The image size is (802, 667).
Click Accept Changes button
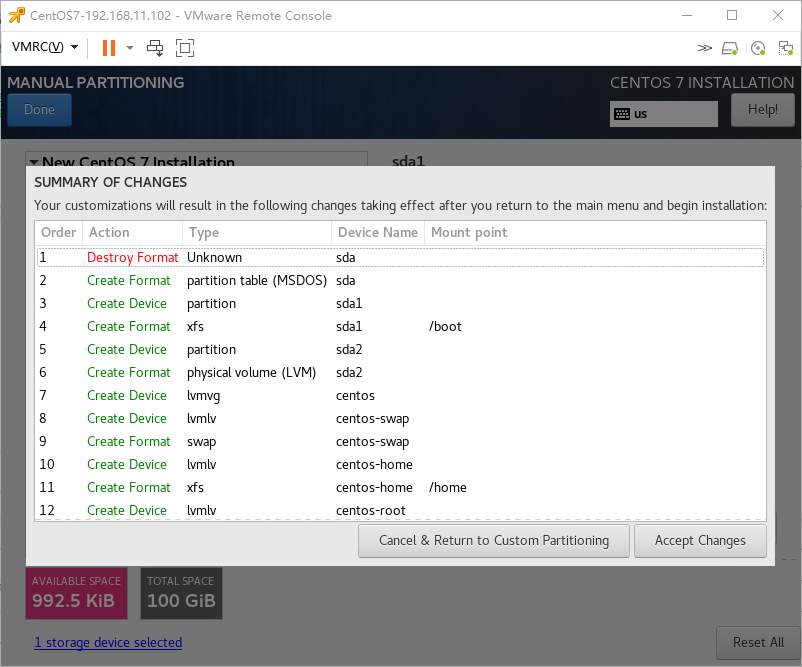pos(700,541)
